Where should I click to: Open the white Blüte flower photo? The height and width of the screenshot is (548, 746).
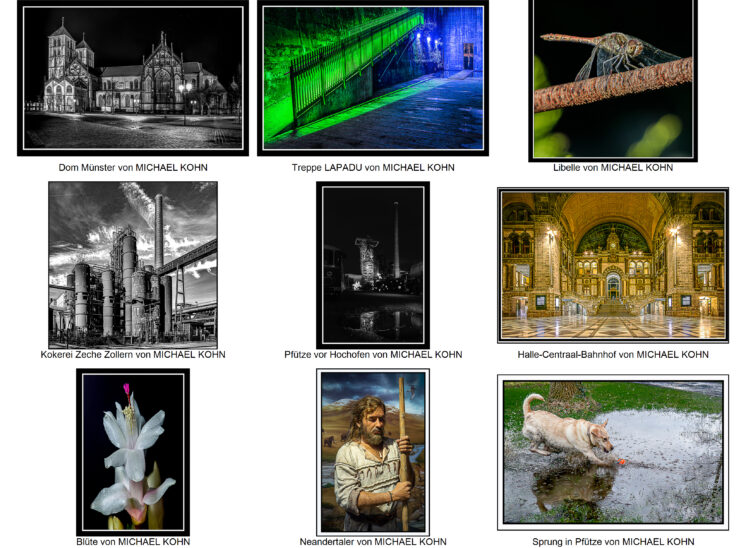(x=133, y=452)
